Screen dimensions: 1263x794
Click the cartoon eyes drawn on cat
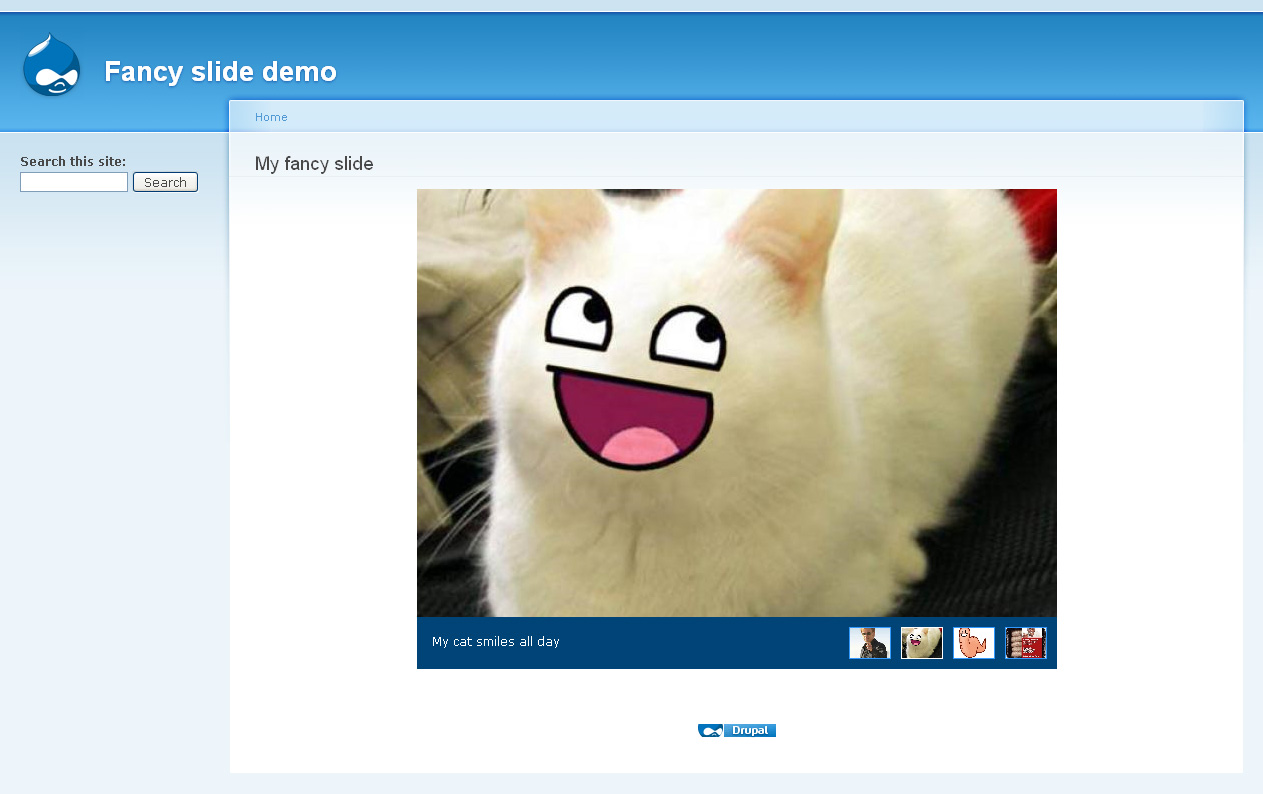click(636, 326)
